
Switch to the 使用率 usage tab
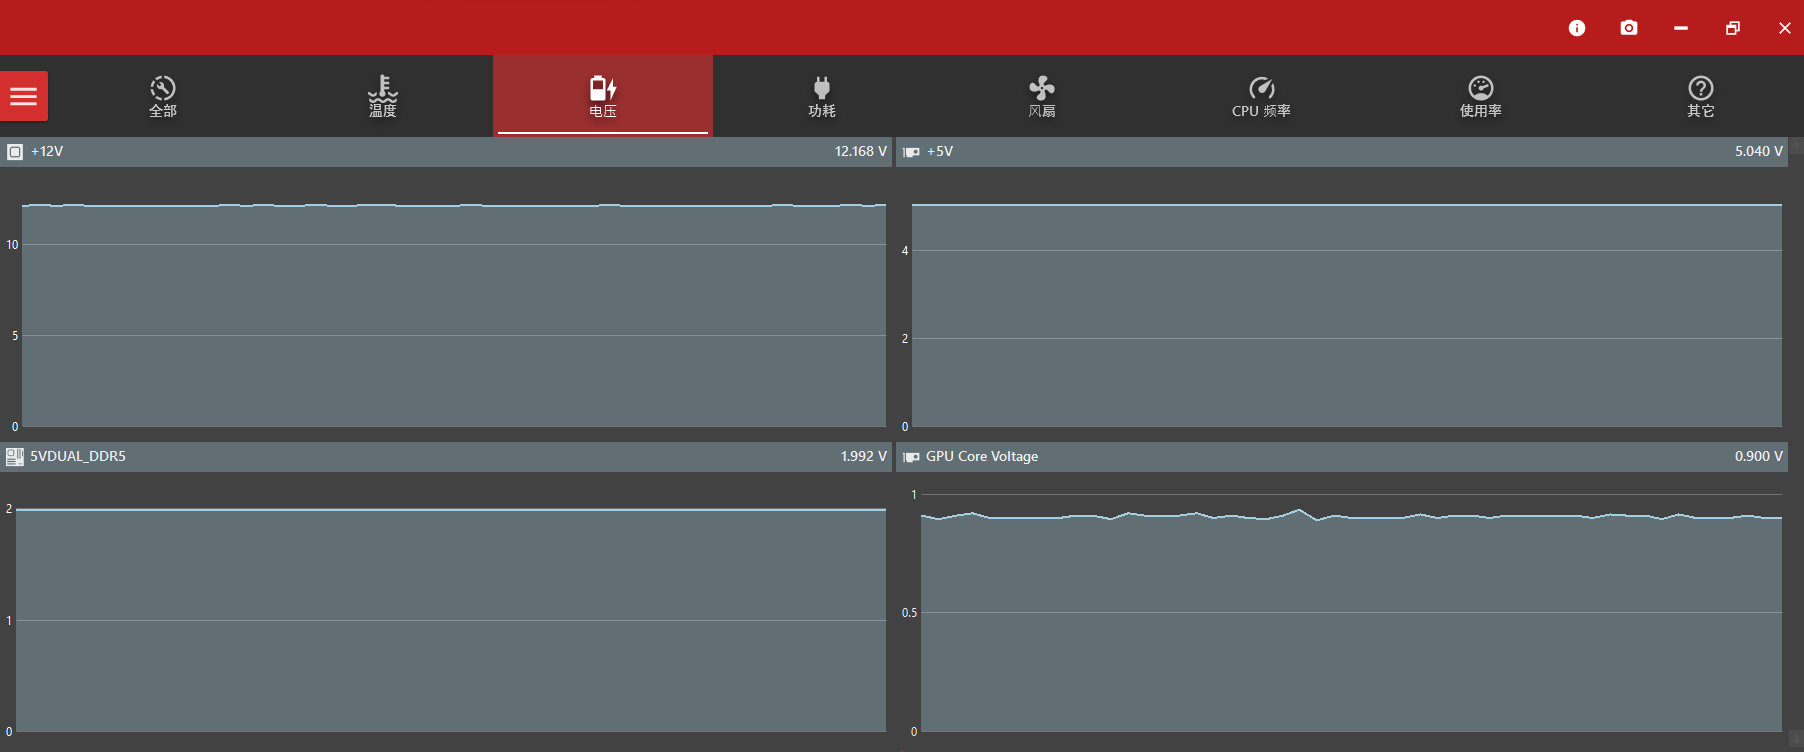click(1480, 97)
